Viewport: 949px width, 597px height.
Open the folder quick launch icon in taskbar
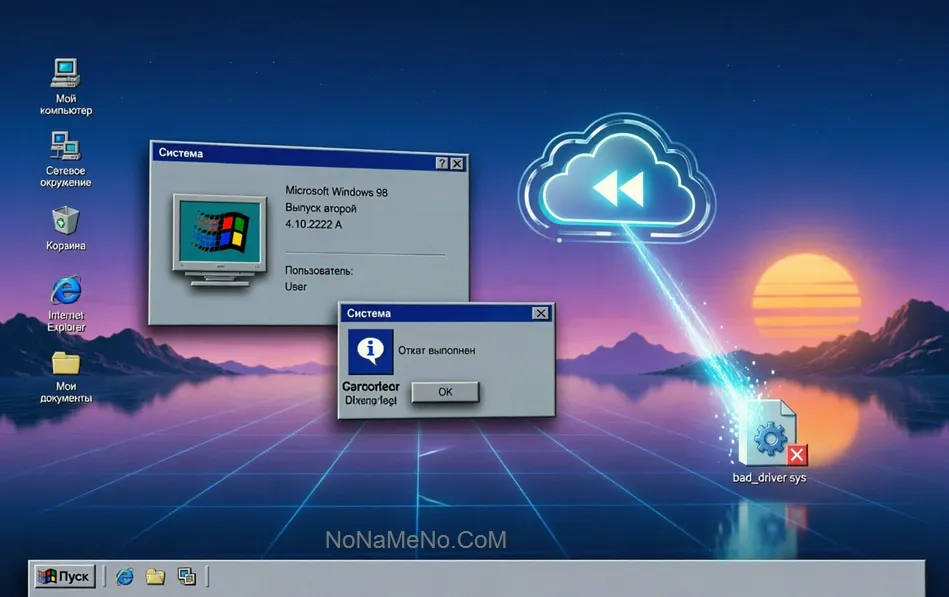coord(156,576)
